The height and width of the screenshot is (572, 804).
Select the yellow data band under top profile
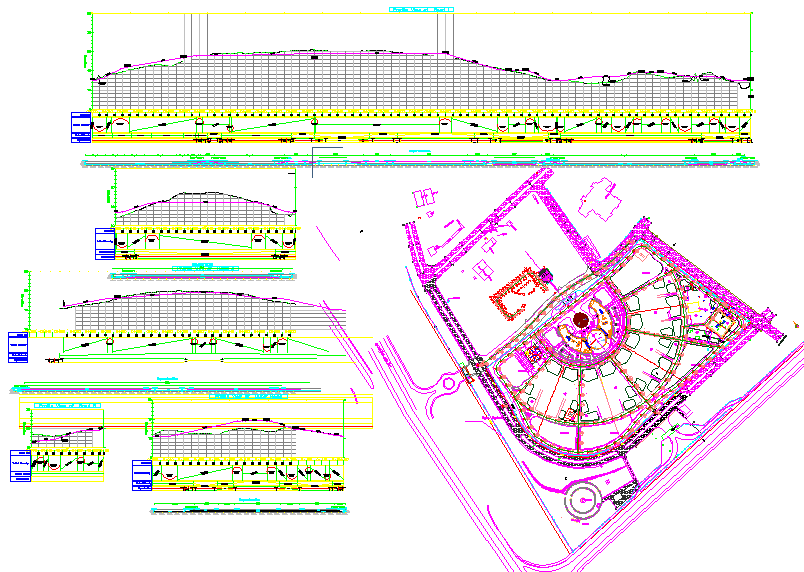[x=420, y=113]
